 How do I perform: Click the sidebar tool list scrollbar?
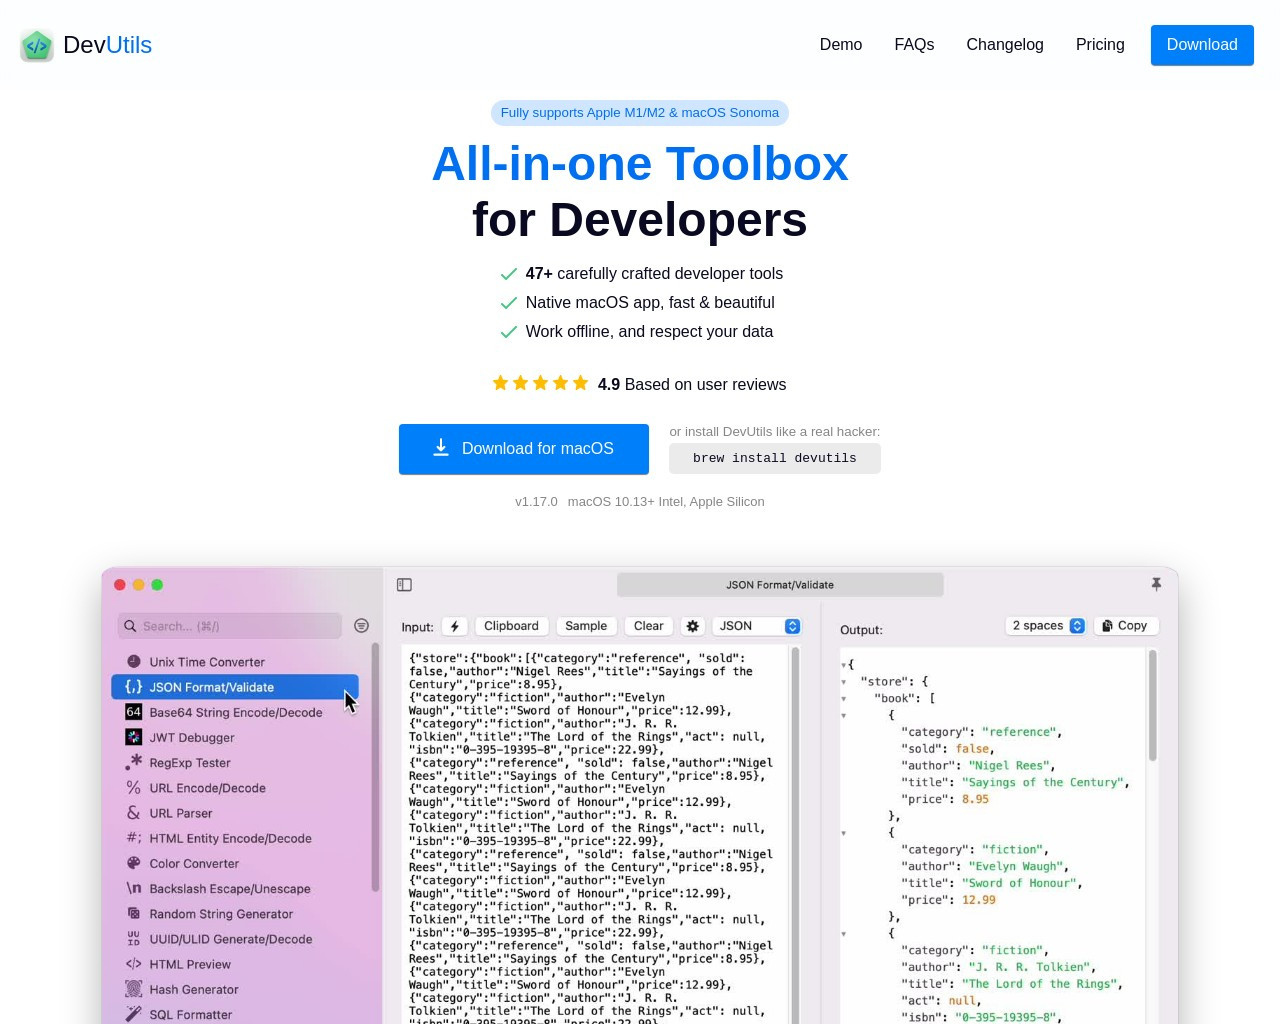[375, 767]
